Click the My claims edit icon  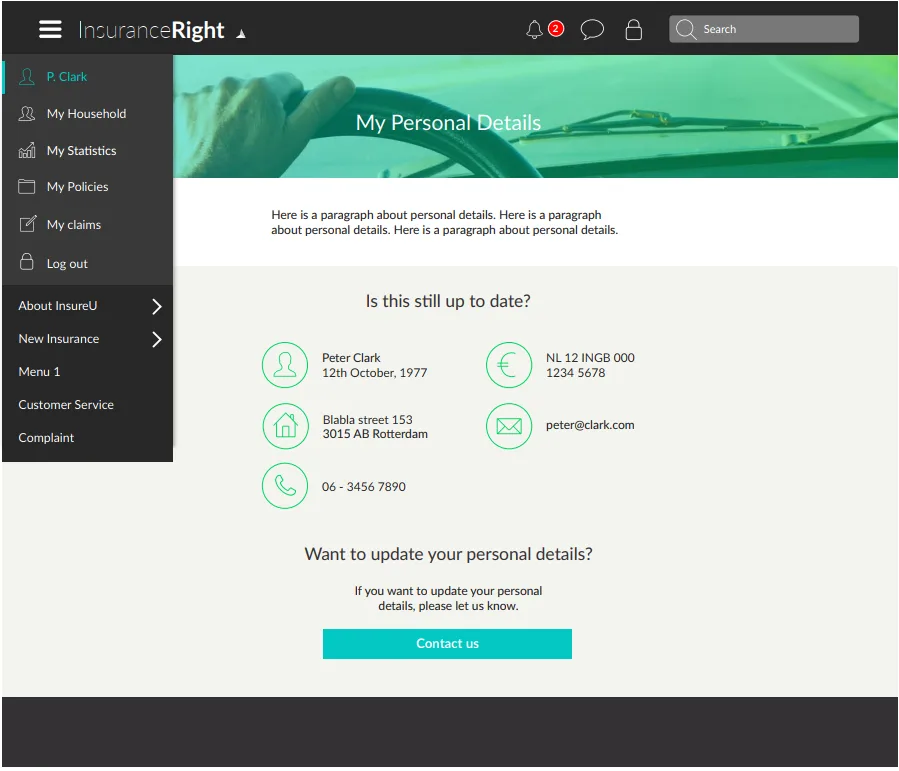[28, 224]
